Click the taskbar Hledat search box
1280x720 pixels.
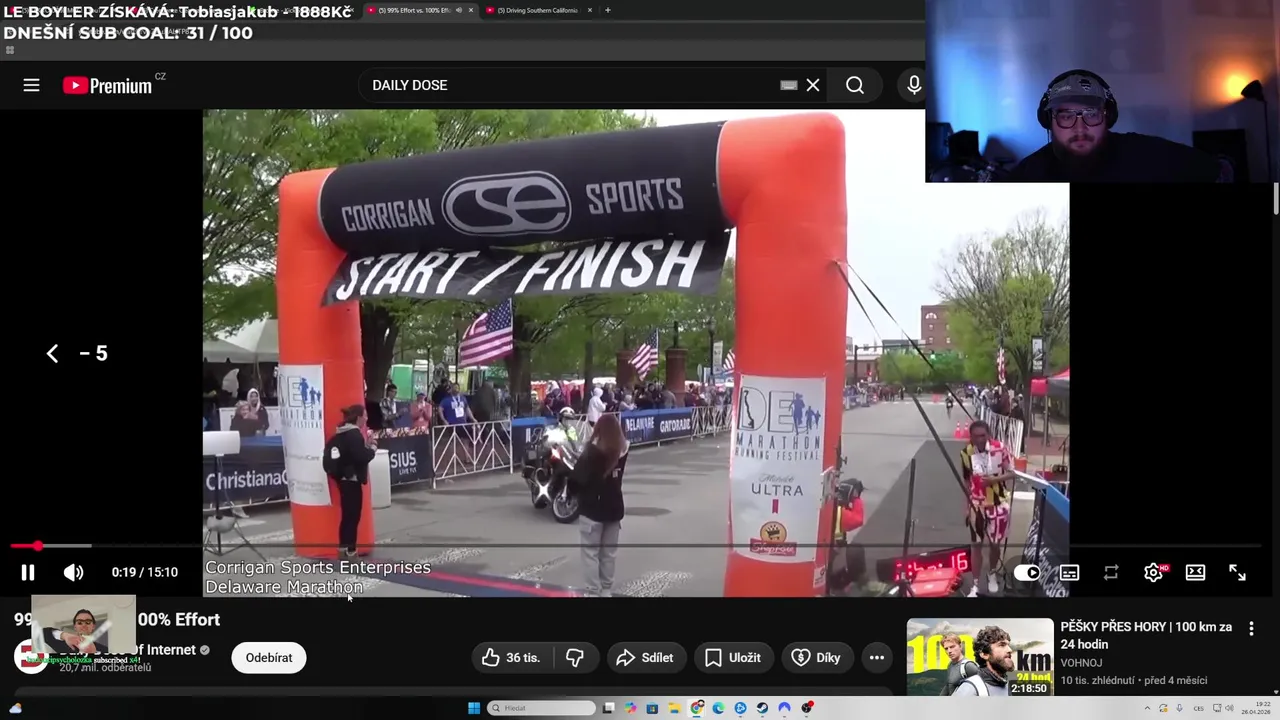(x=542, y=708)
